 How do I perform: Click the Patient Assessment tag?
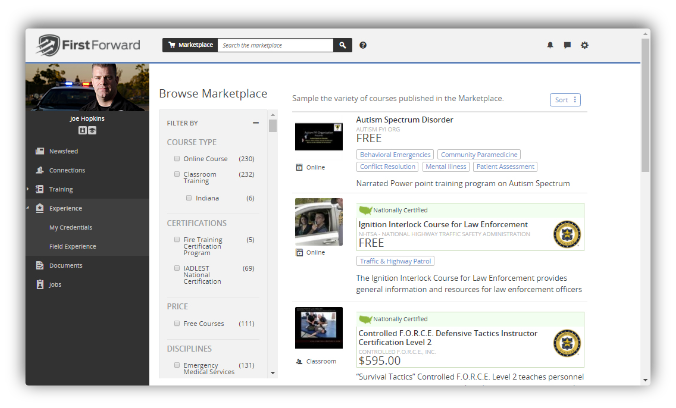click(x=505, y=166)
